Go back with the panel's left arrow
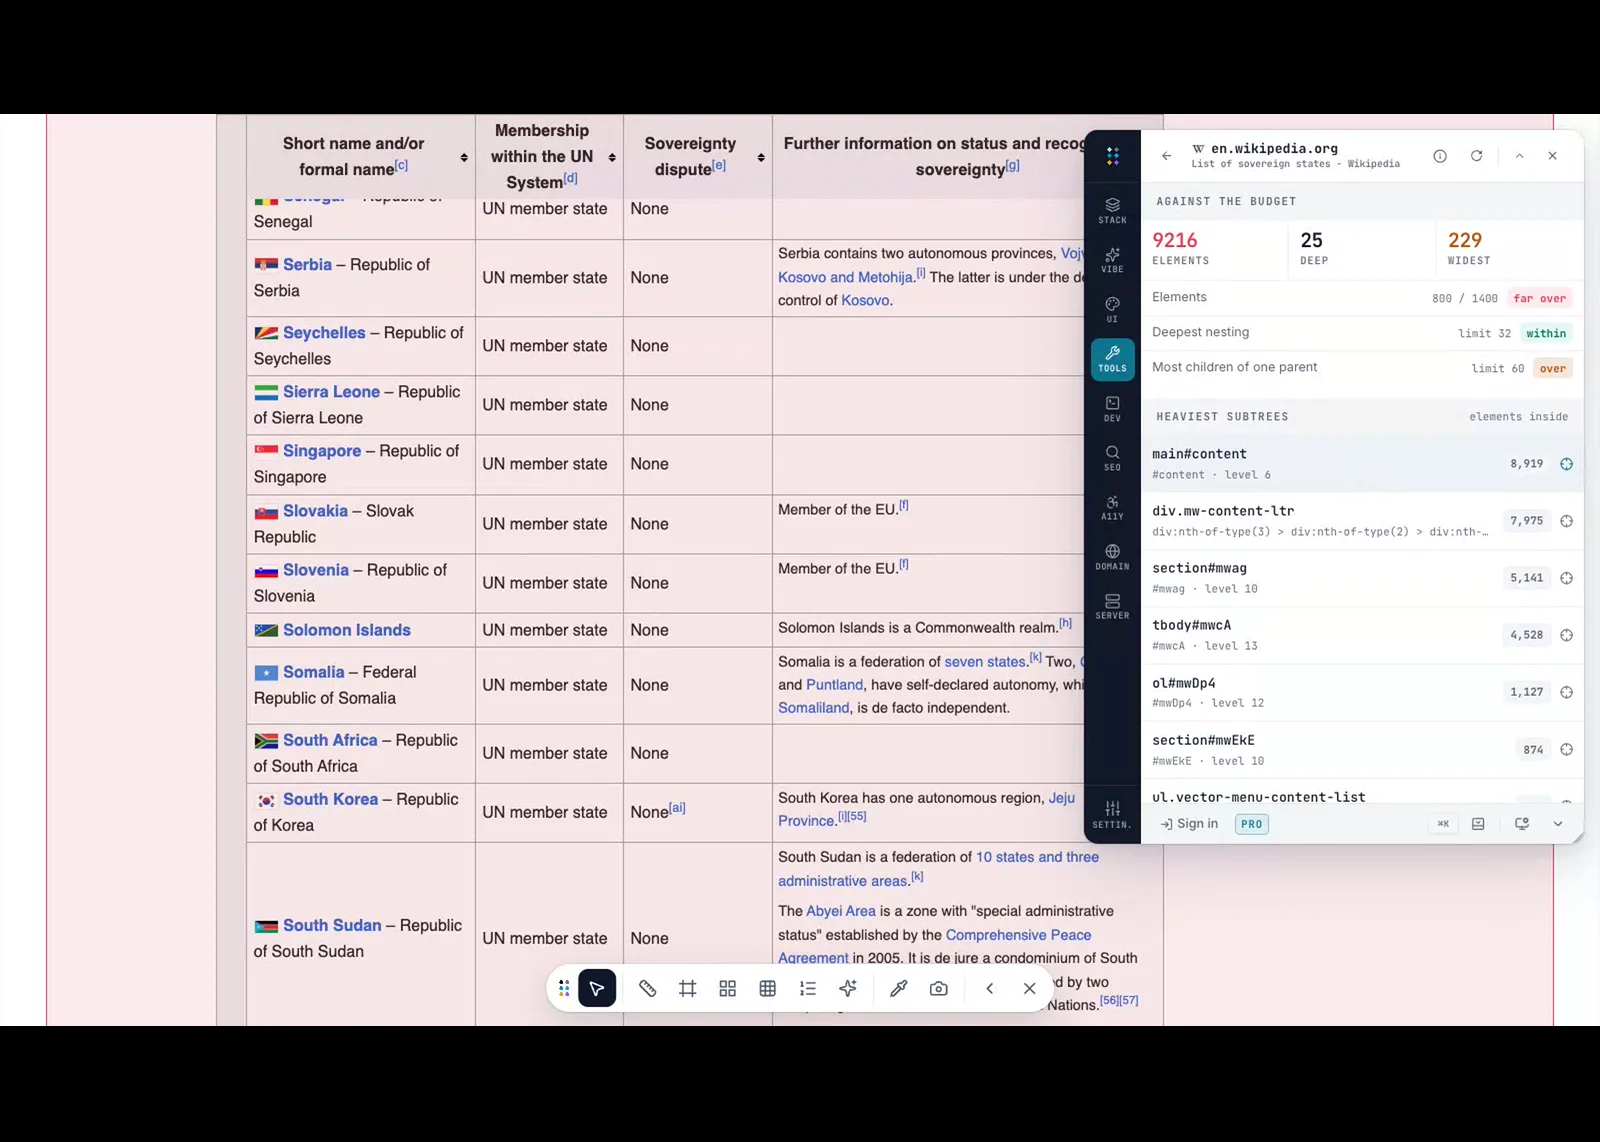 1166,156
